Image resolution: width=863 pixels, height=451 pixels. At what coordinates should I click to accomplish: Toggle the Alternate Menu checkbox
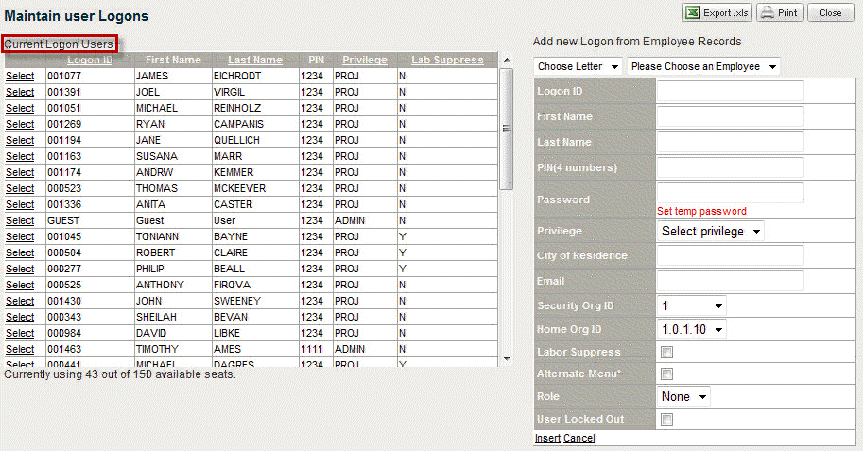(x=667, y=374)
